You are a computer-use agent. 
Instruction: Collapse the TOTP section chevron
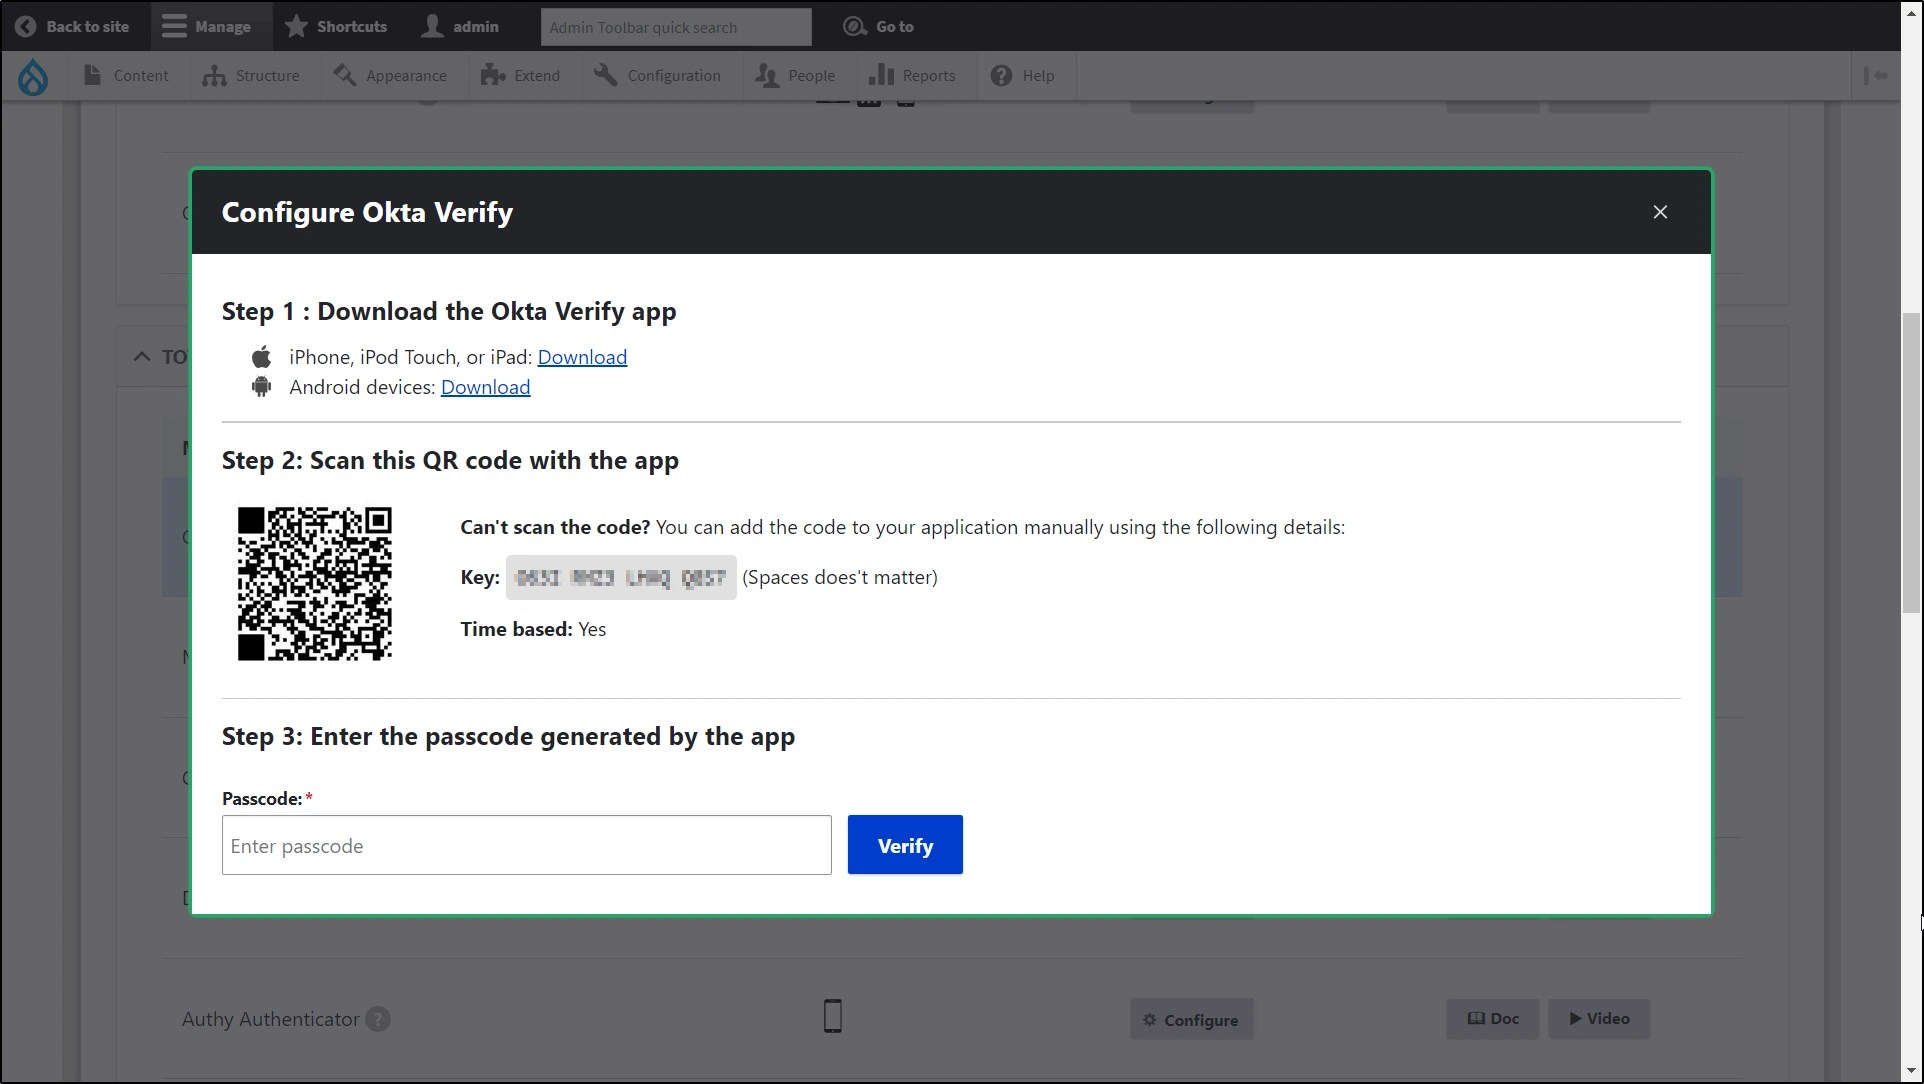point(142,357)
